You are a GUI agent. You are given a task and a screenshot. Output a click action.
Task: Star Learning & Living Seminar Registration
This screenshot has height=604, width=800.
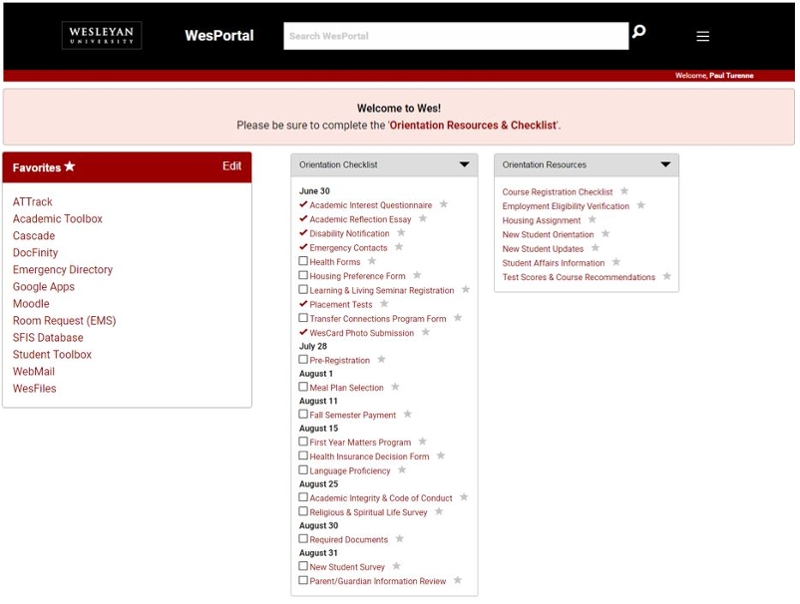pos(466,290)
